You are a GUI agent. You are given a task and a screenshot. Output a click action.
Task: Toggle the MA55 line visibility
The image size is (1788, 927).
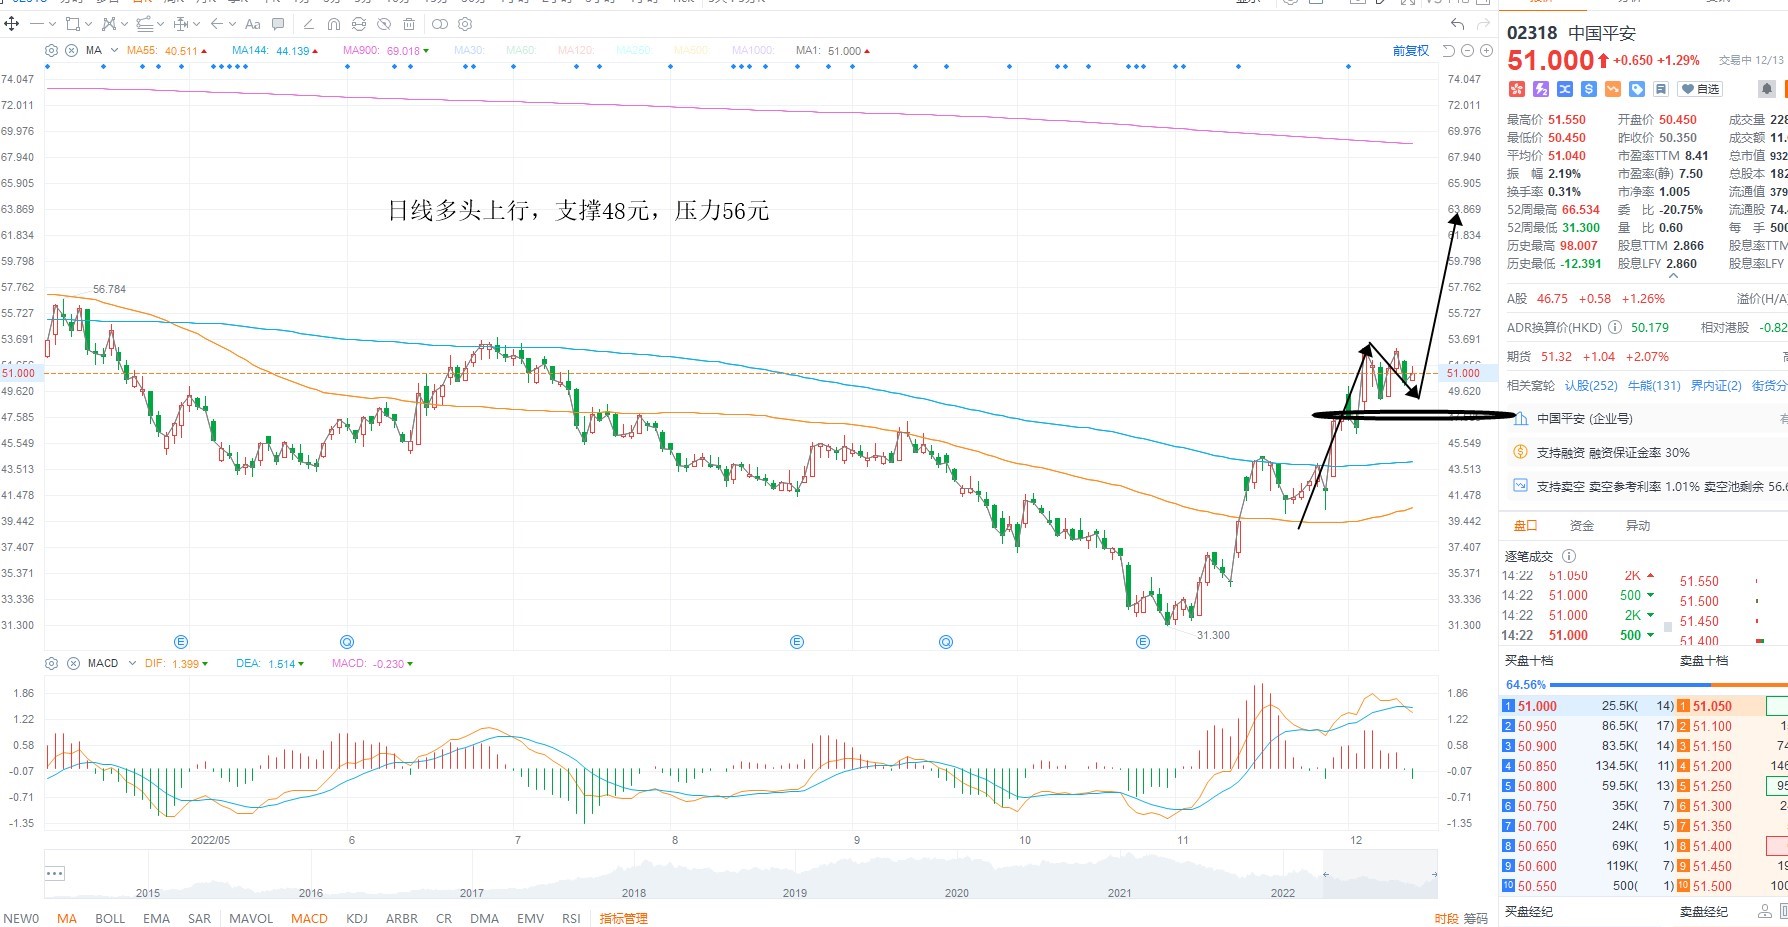(166, 51)
